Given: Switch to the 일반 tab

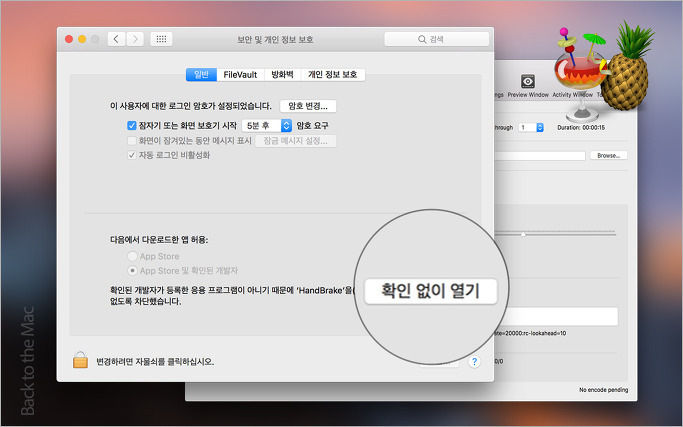Looking at the screenshot, I should pos(201,75).
